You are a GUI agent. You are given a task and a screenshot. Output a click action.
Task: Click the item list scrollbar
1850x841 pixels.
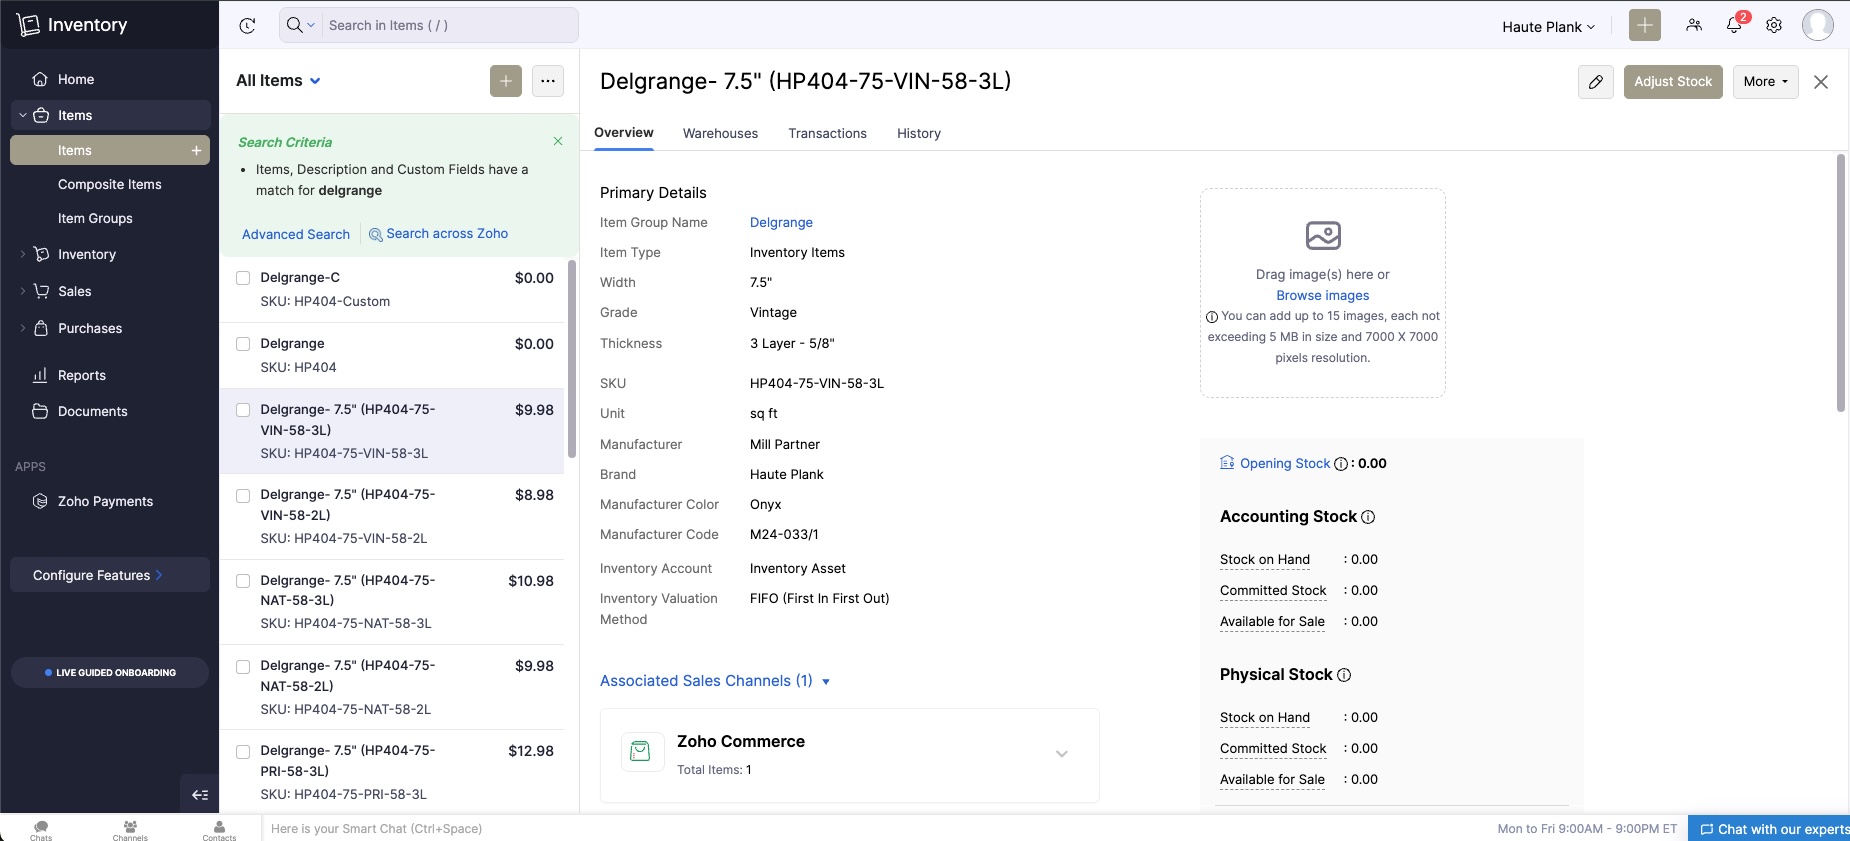tap(572, 359)
